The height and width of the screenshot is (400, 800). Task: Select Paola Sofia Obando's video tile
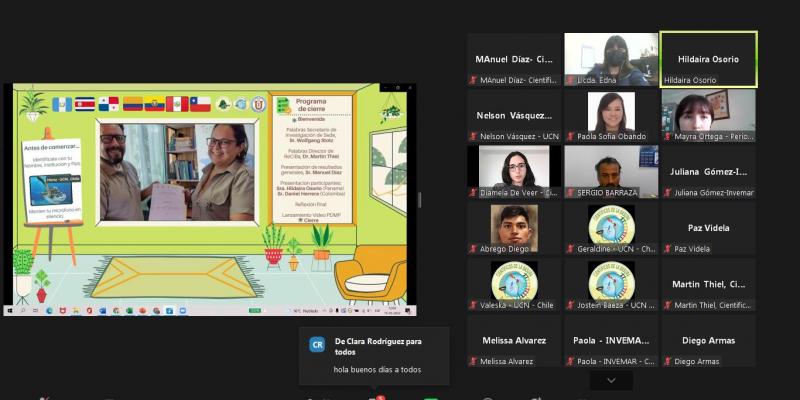point(611,116)
